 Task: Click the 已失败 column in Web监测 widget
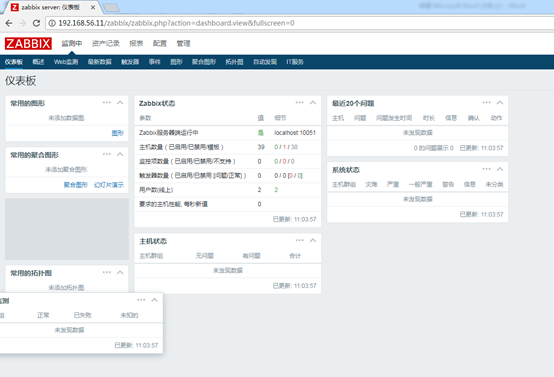82,315
